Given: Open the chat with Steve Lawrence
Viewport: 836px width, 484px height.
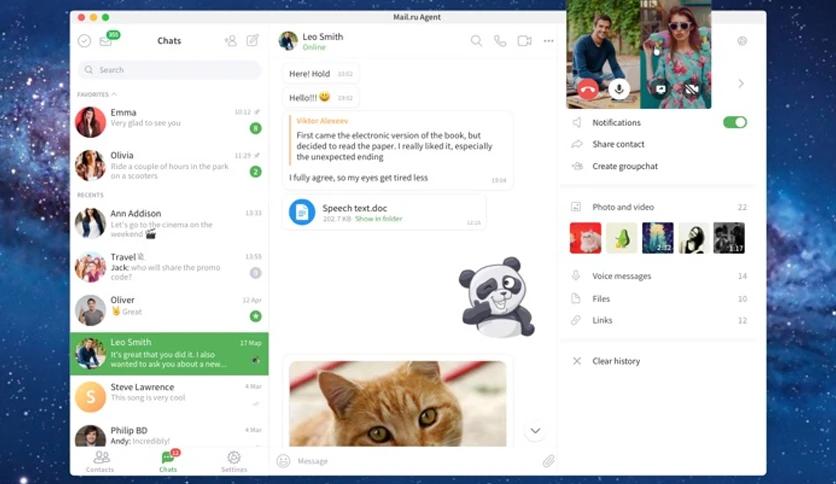Looking at the screenshot, I should (169, 397).
